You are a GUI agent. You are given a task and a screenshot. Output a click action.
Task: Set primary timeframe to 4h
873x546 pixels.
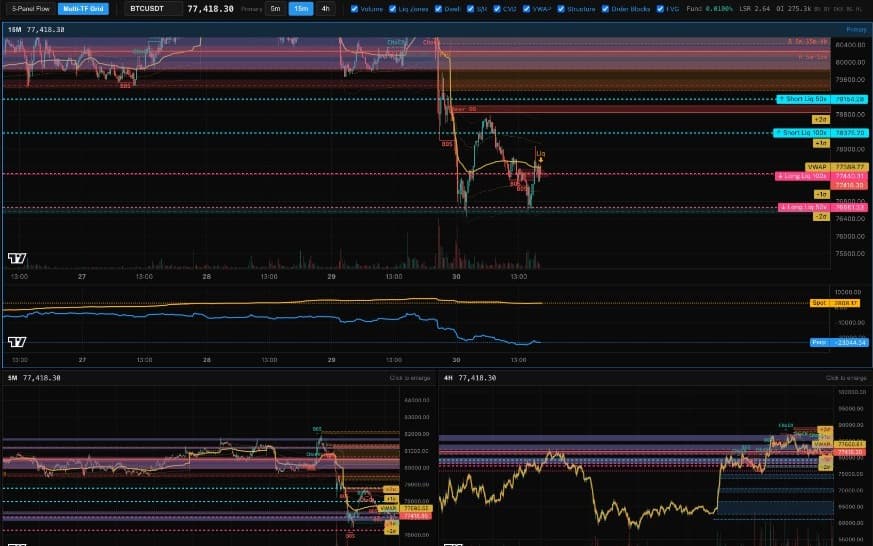(326, 9)
